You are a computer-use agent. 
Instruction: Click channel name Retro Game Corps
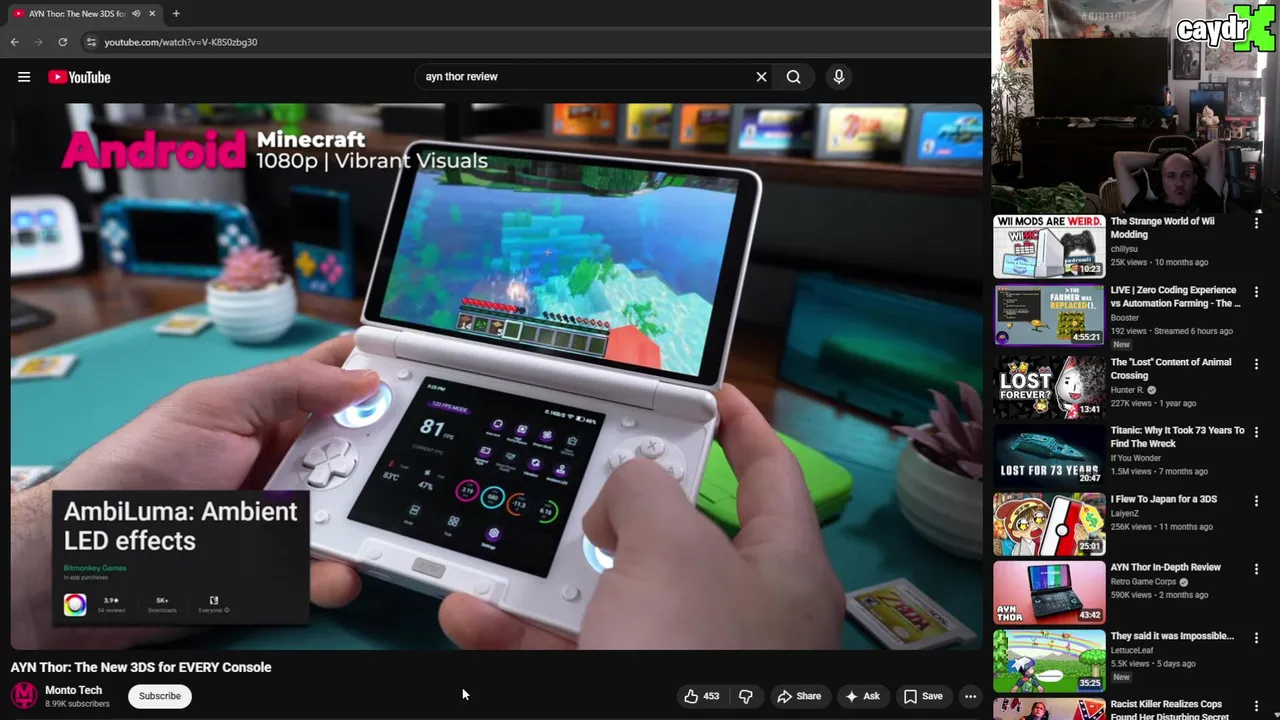[1143, 581]
